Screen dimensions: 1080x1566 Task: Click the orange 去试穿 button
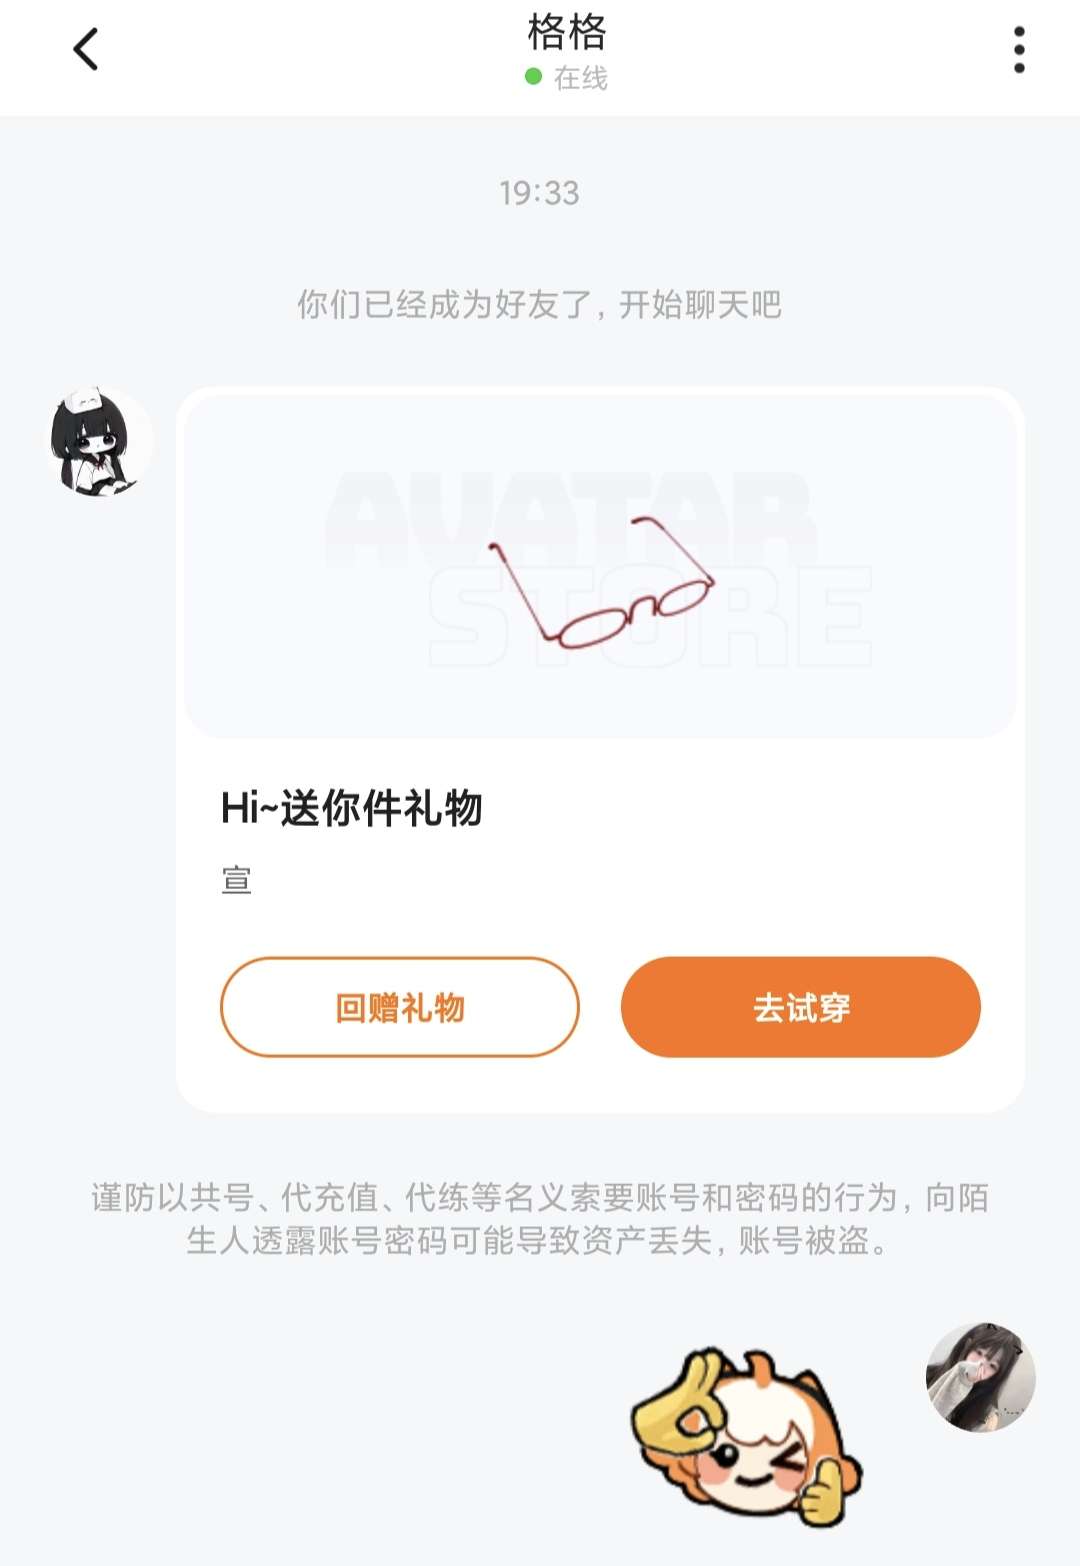pos(801,1007)
